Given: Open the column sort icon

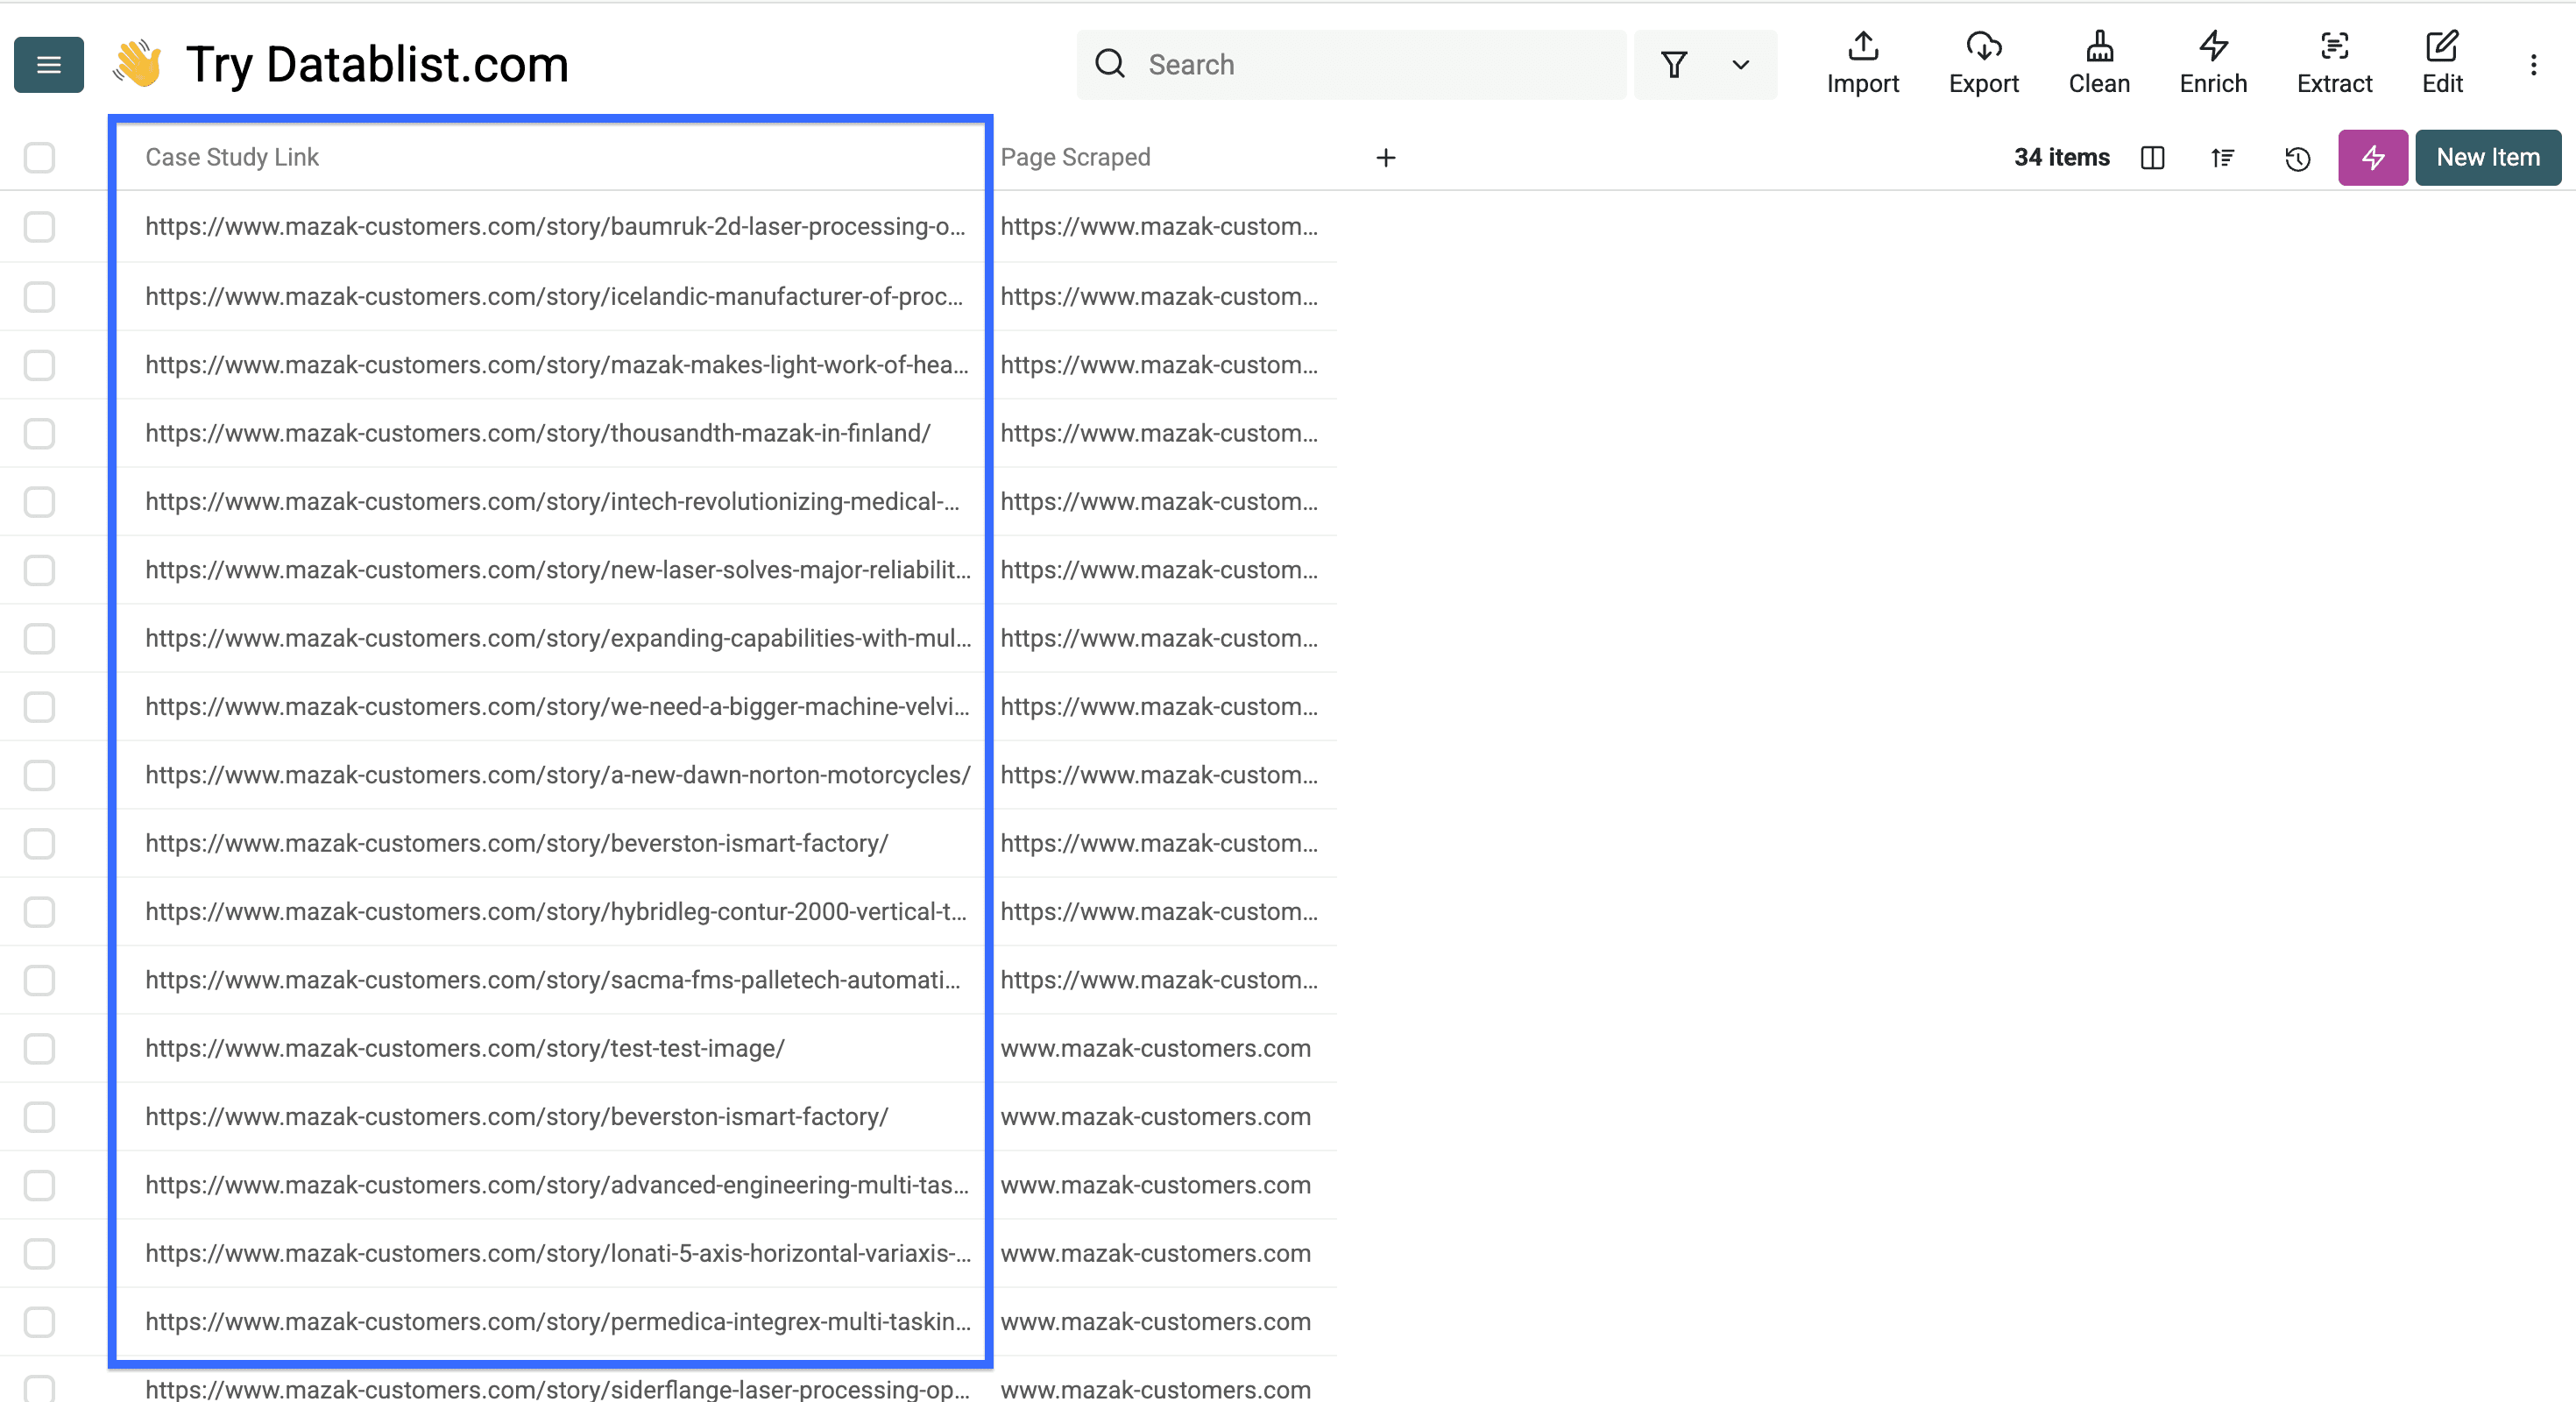Looking at the screenshot, I should click(2222, 158).
